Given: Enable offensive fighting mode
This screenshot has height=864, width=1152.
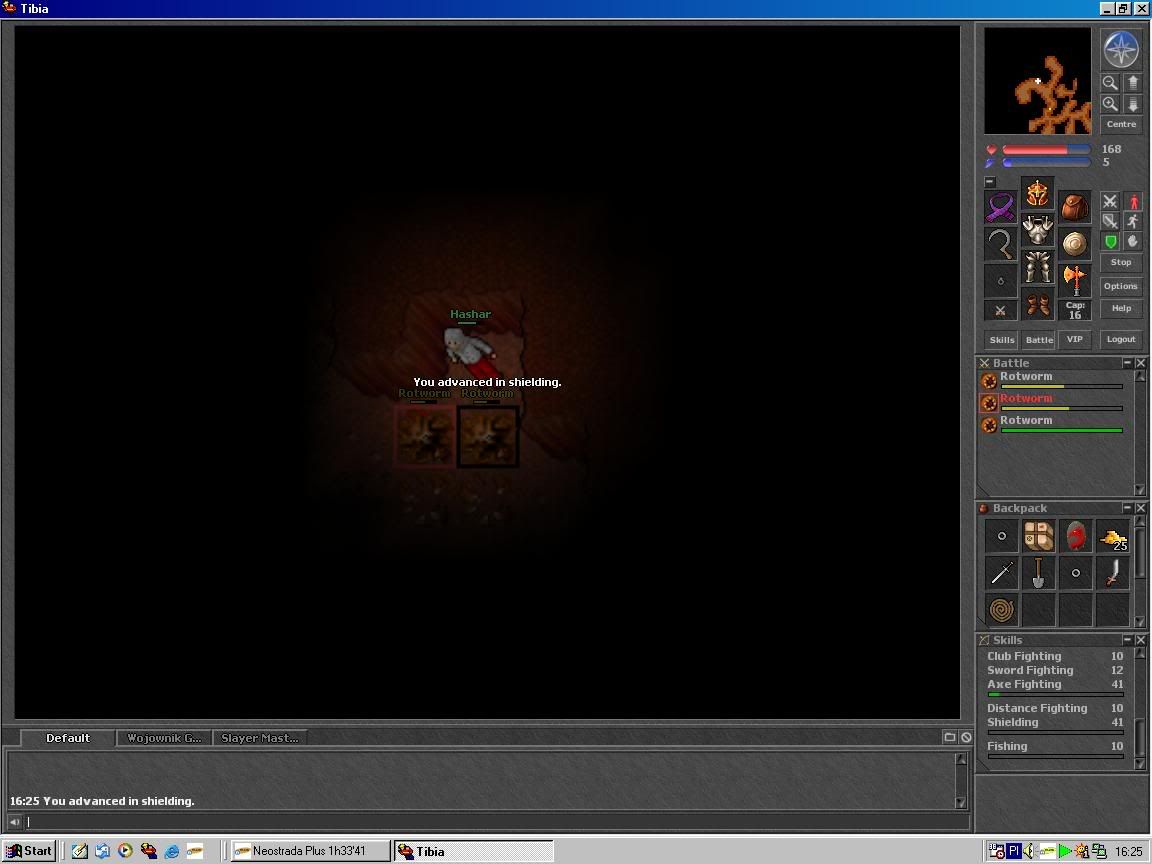Looking at the screenshot, I should coord(1110,201).
